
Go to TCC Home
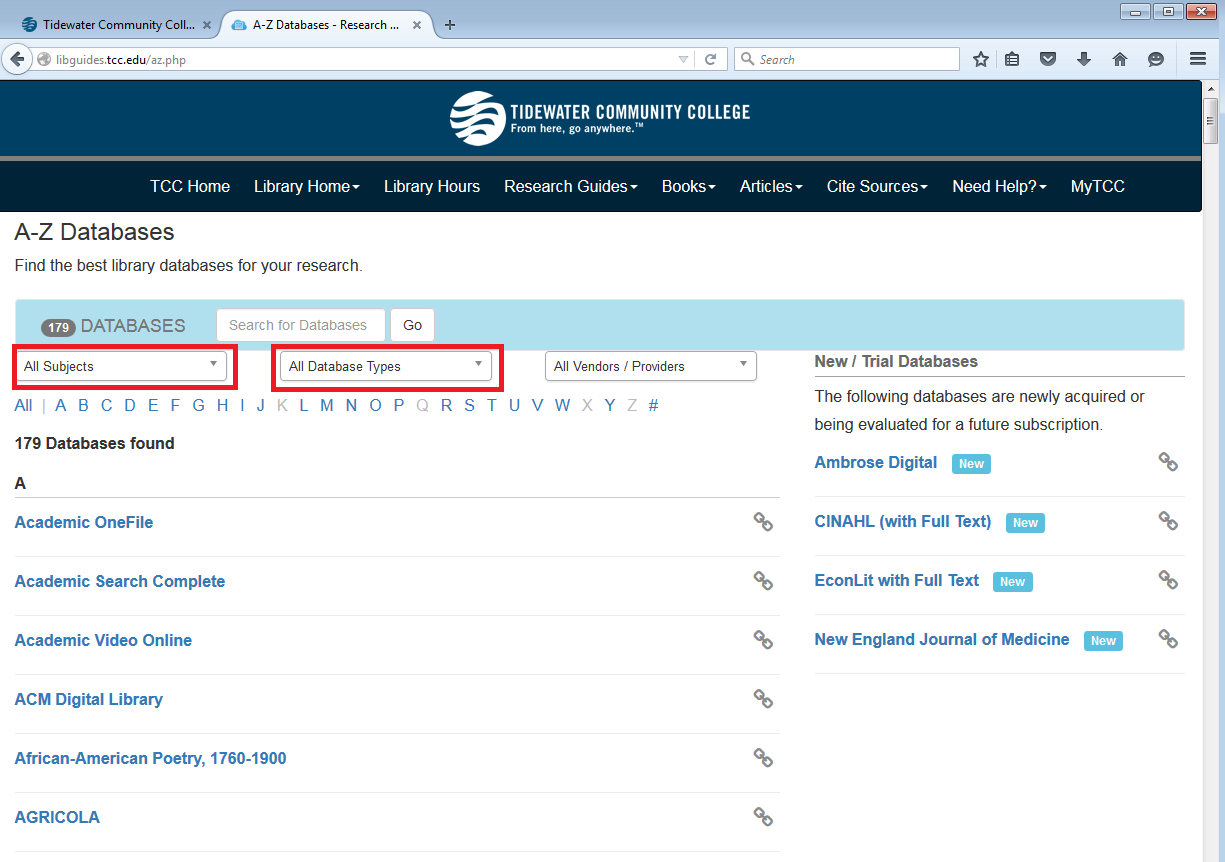190,186
